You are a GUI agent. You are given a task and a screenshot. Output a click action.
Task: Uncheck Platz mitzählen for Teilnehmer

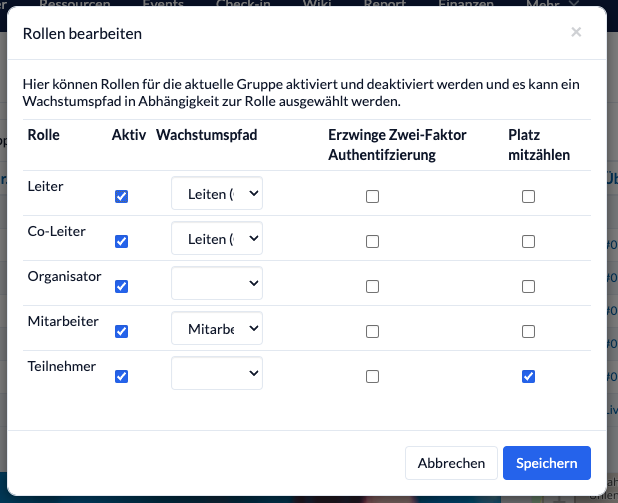coord(529,376)
